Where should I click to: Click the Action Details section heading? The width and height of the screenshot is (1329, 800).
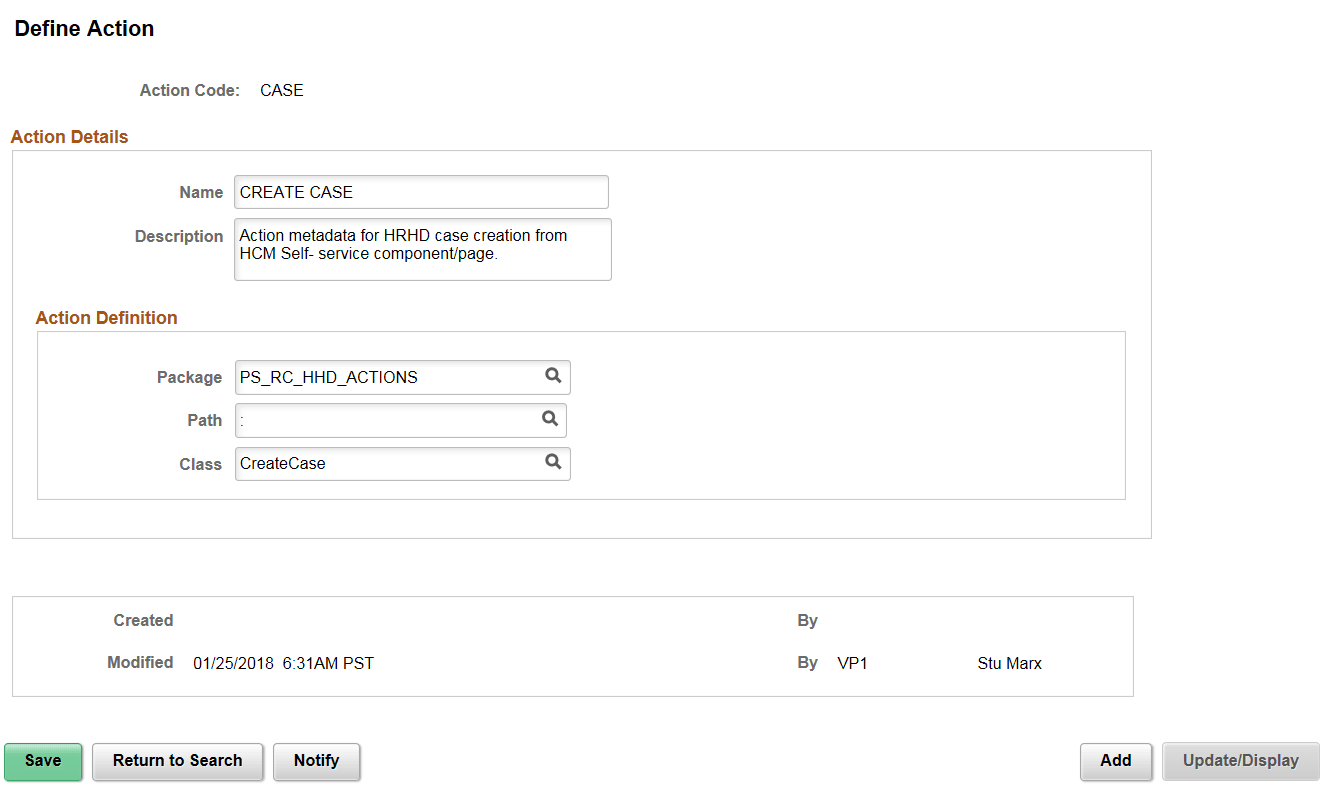(x=69, y=136)
